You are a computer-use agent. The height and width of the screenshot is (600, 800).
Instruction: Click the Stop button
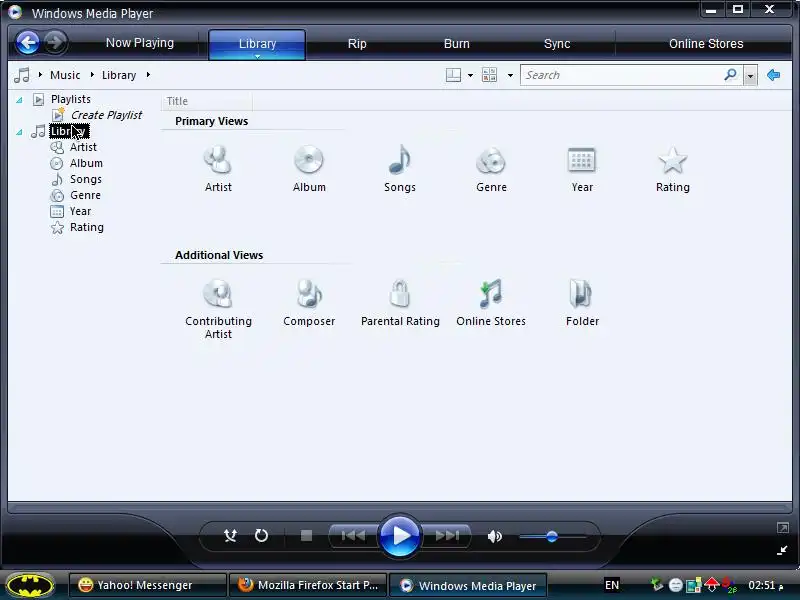[306, 536]
